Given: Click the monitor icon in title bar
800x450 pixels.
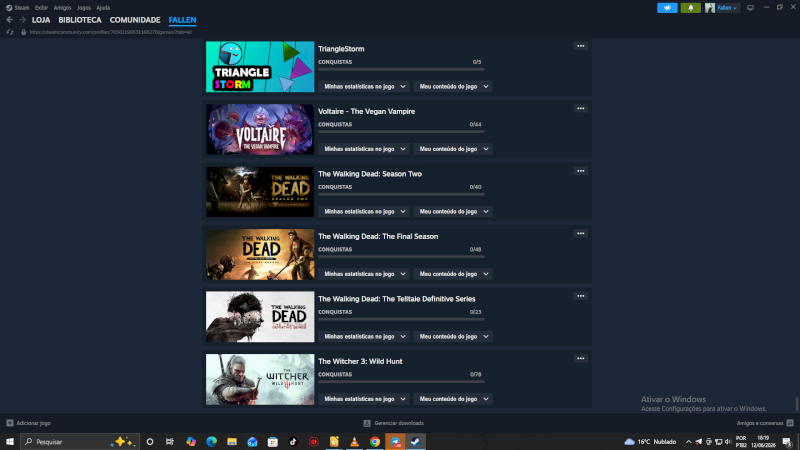Looking at the screenshot, I should point(750,8).
